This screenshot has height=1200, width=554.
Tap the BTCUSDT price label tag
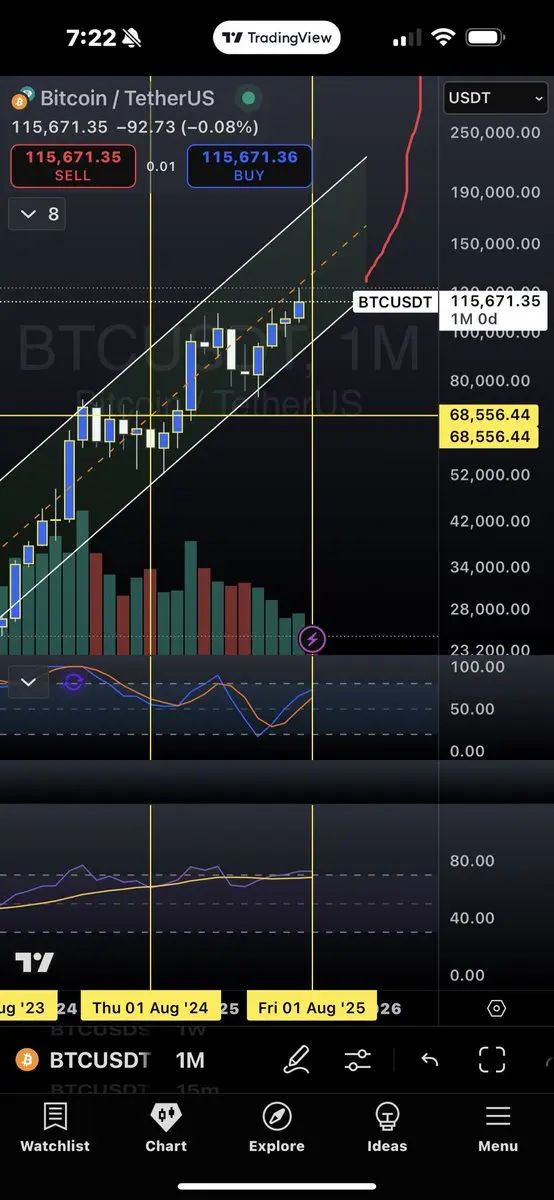396,301
